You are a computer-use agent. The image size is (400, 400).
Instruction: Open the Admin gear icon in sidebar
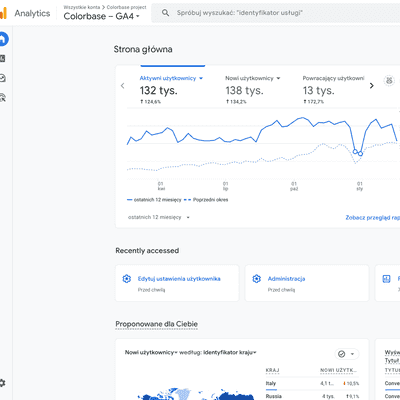(2, 383)
